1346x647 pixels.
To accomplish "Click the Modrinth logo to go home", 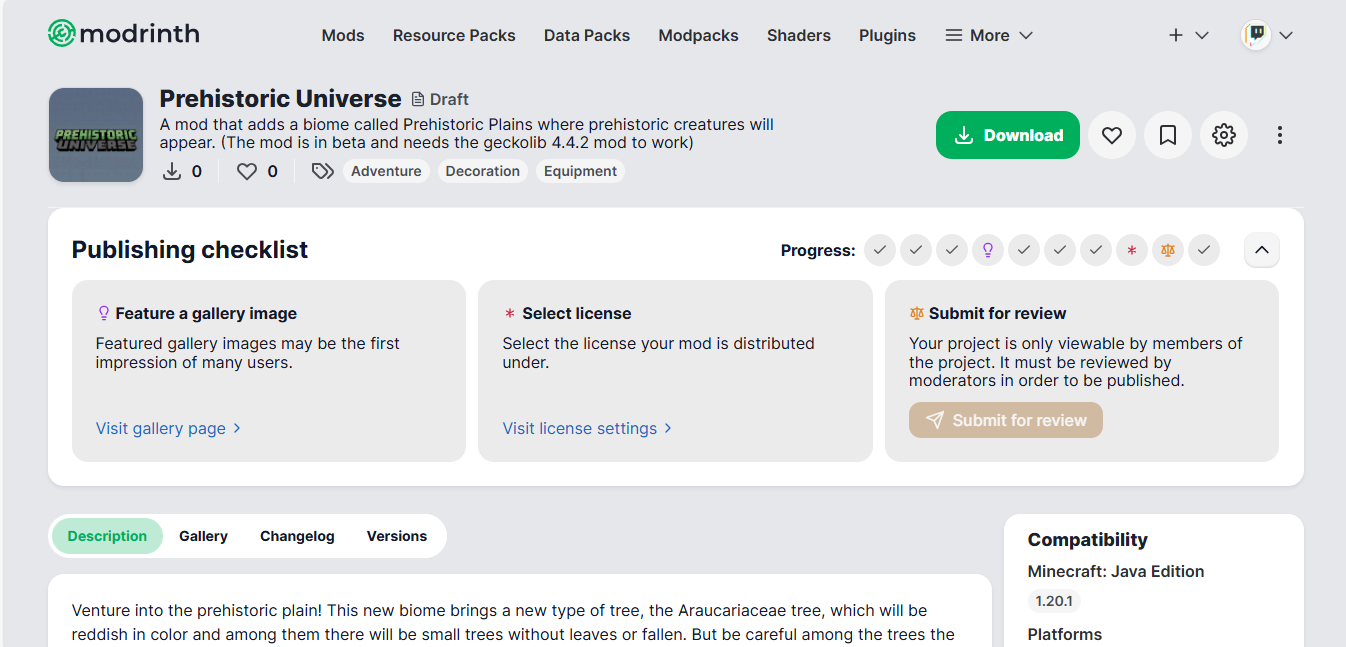I will coord(124,34).
